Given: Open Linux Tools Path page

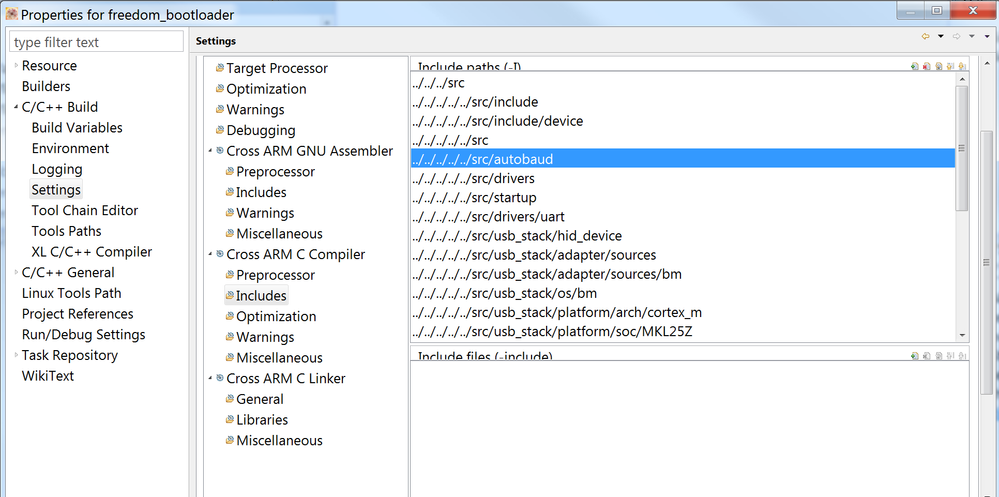Looking at the screenshot, I should tap(71, 293).
